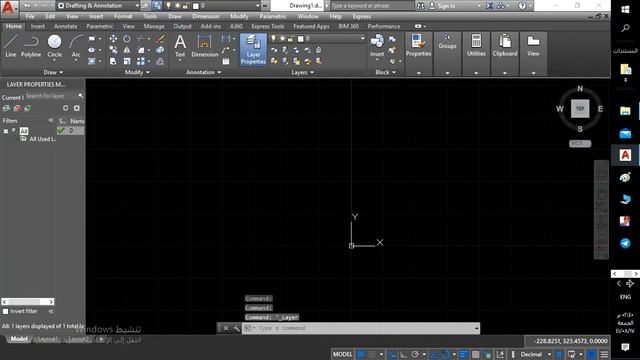Click the WCS label under ViewCube

coord(580,144)
